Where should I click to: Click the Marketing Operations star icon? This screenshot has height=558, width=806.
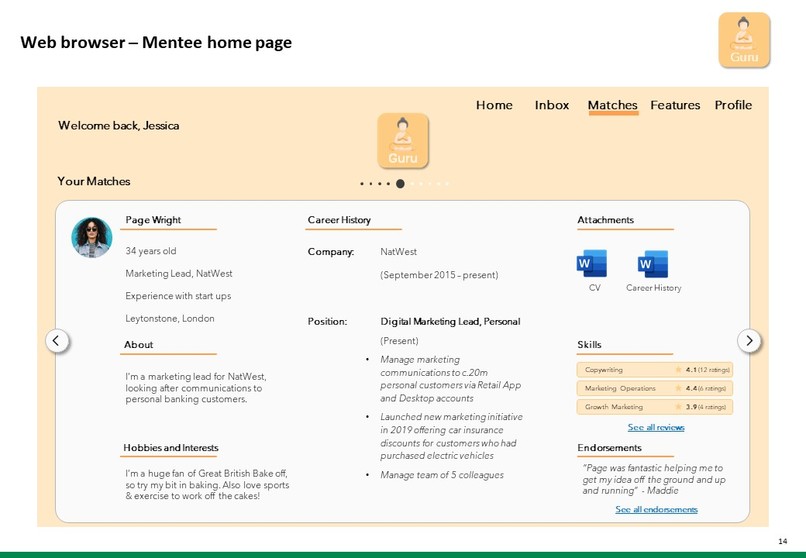click(678, 388)
